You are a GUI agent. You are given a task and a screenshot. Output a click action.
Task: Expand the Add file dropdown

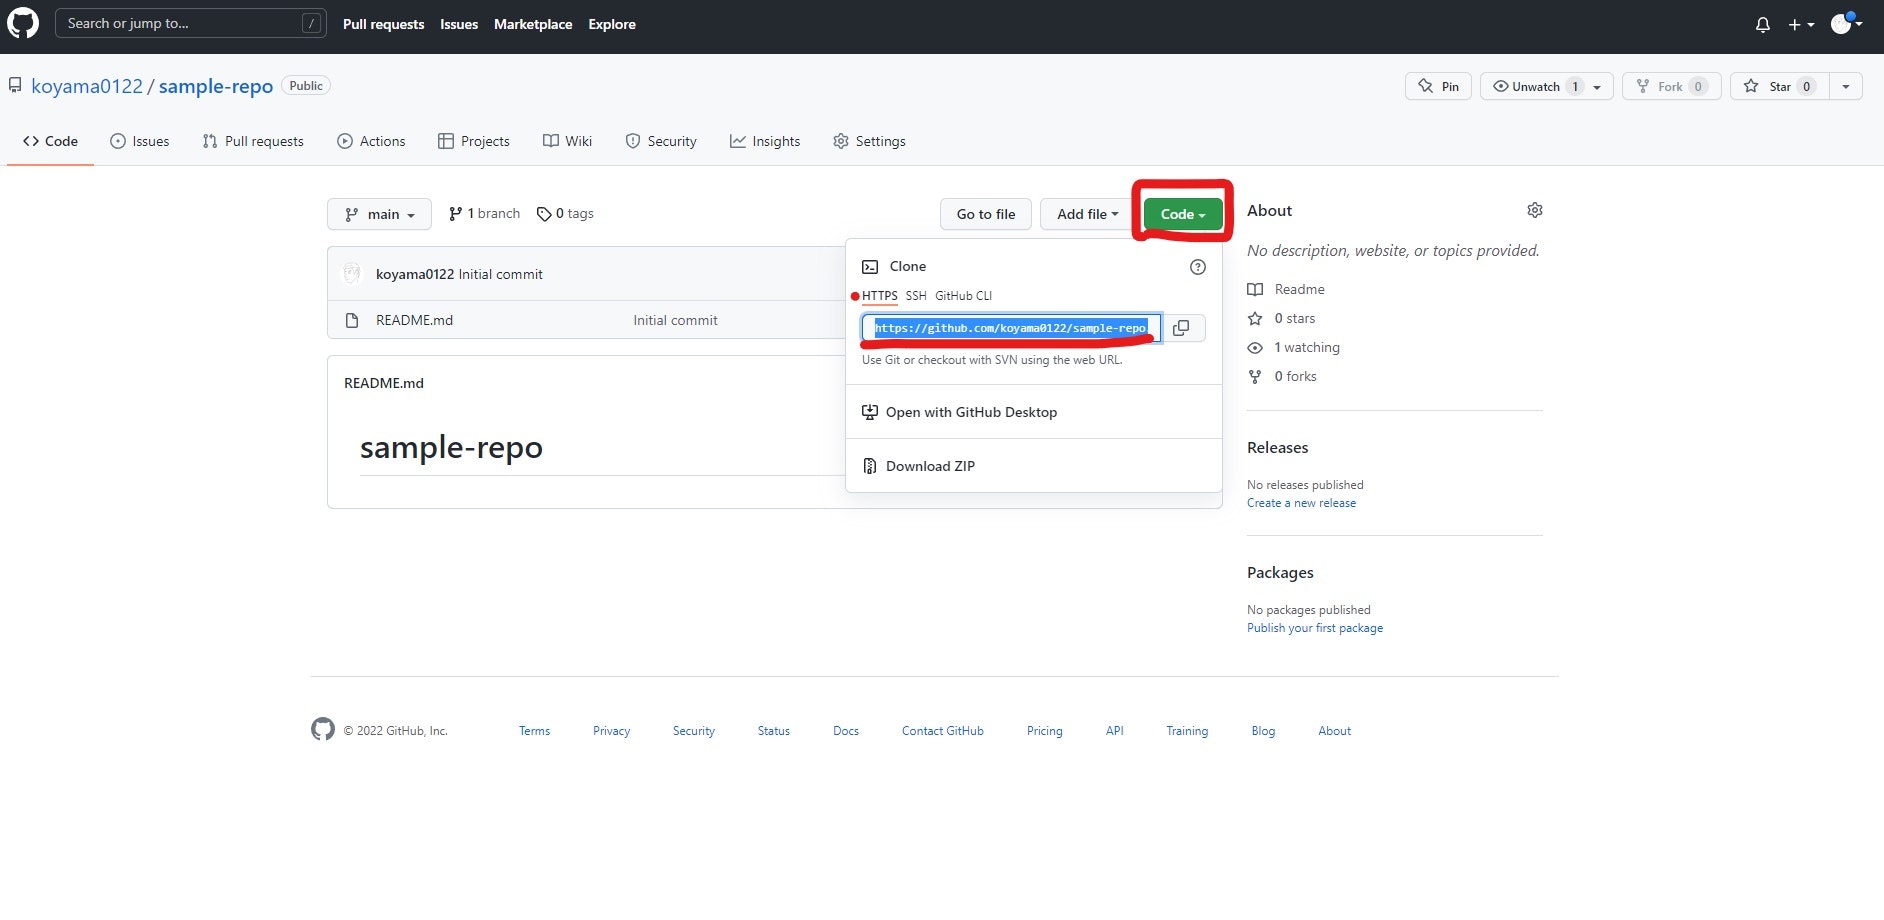(x=1088, y=214)
